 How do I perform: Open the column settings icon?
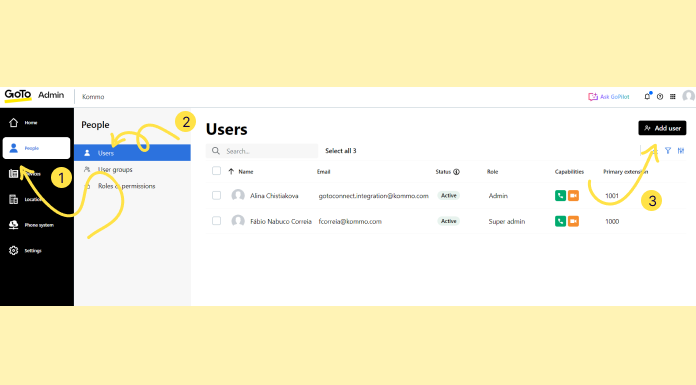(x=681, y=151)
